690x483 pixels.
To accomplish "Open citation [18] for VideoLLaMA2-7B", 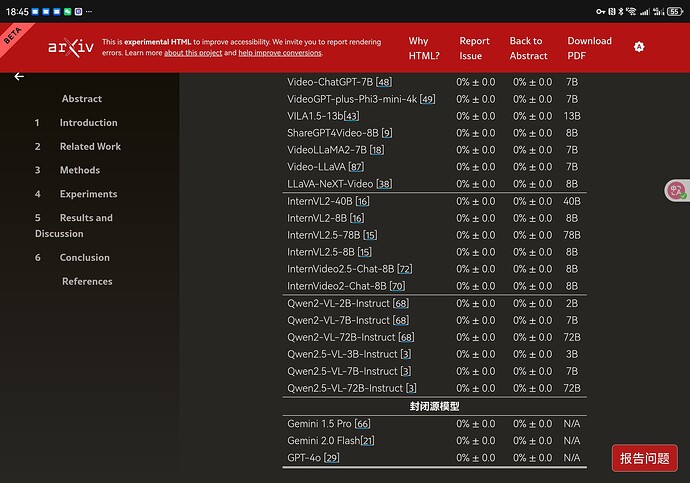I will 377,150.
